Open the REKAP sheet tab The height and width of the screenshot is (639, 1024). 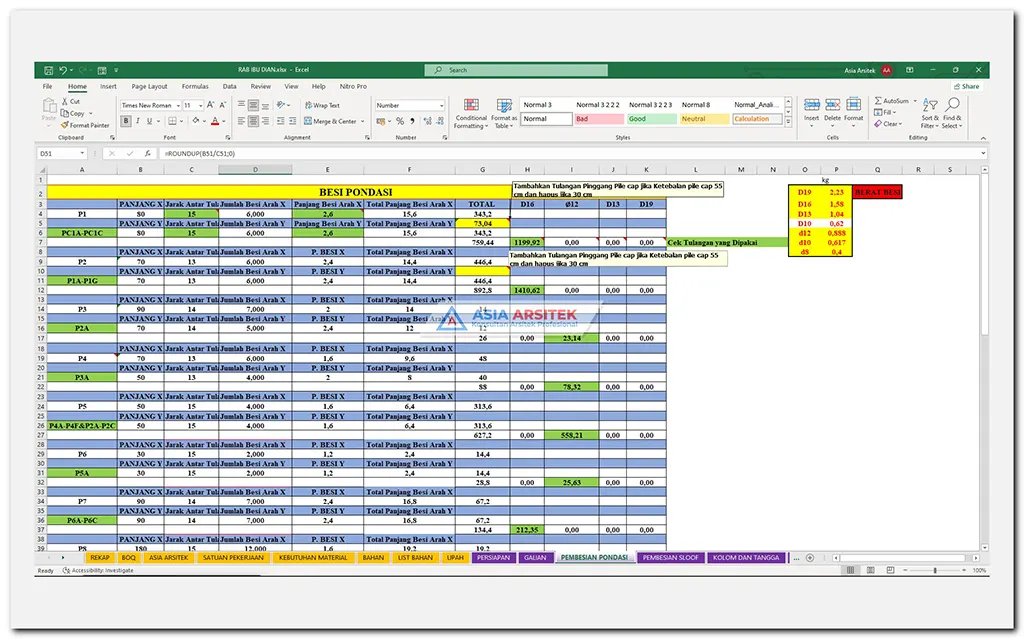[x=100, y=558]
